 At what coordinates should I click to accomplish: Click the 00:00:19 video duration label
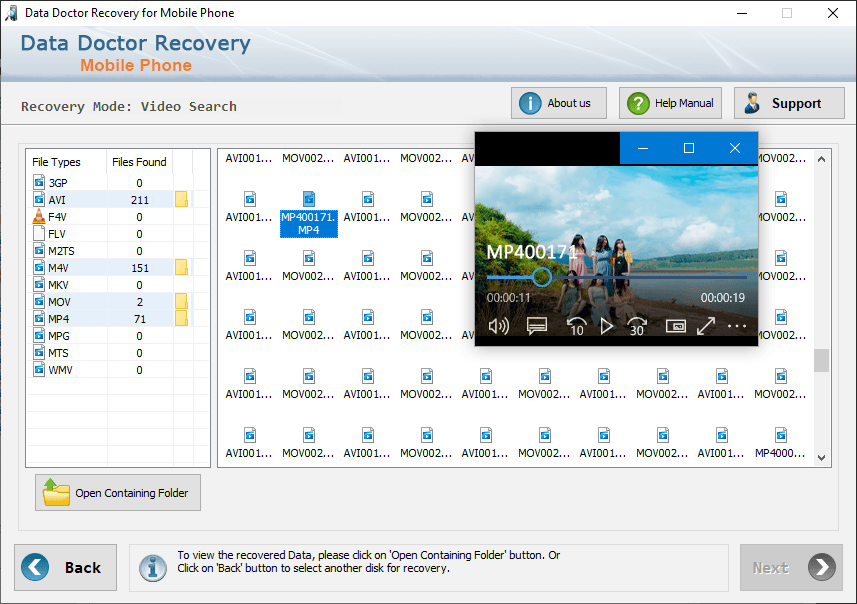pos(723,298)
